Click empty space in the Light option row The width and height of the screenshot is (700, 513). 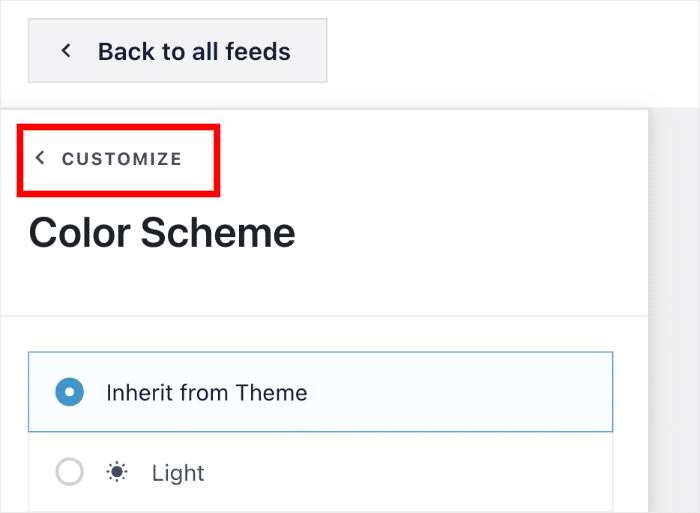(x=420, y=472)
